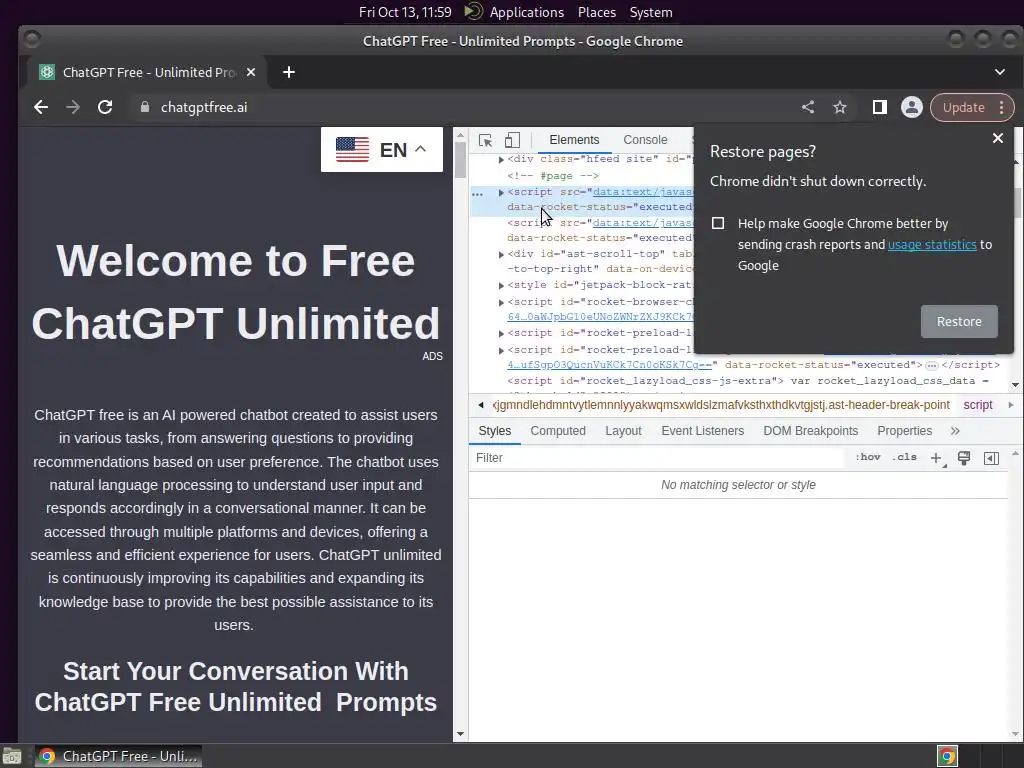Toggle rendering emulations paintbrush icon
This screenshot has height=768, width=1024.
pyautogui.click(x=964, y=458)
